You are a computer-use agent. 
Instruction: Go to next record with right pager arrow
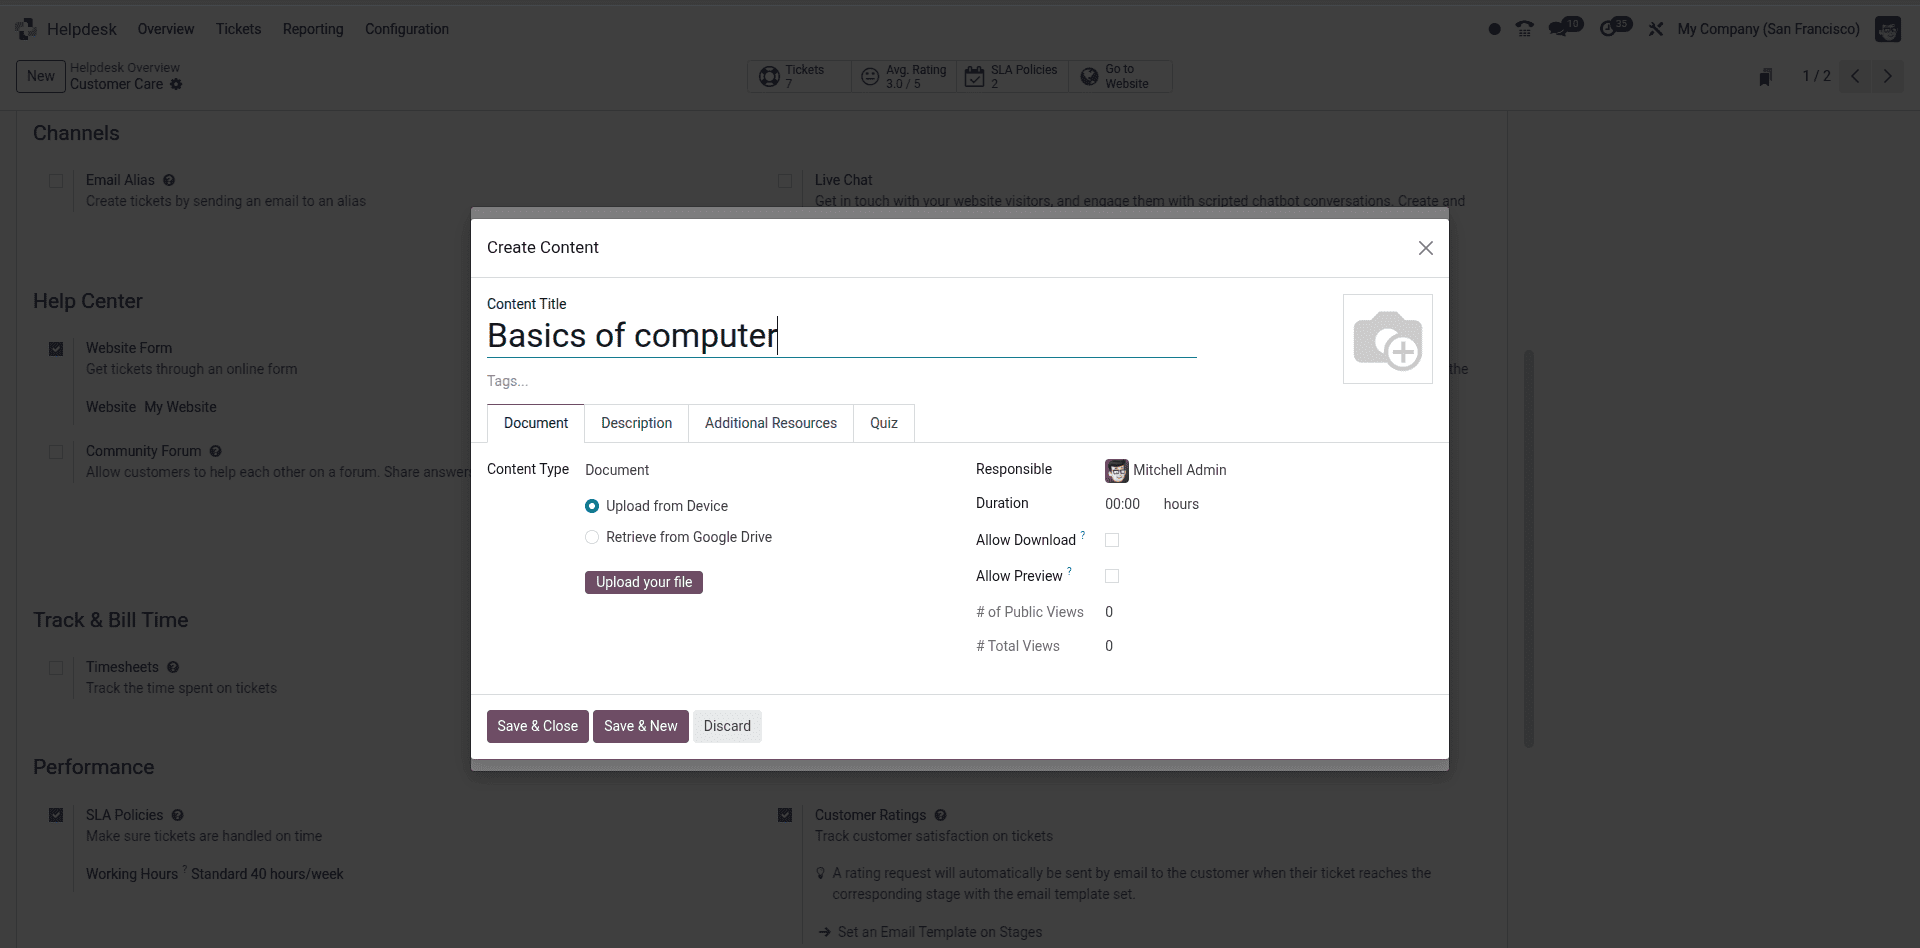(x=1888, y=76)
